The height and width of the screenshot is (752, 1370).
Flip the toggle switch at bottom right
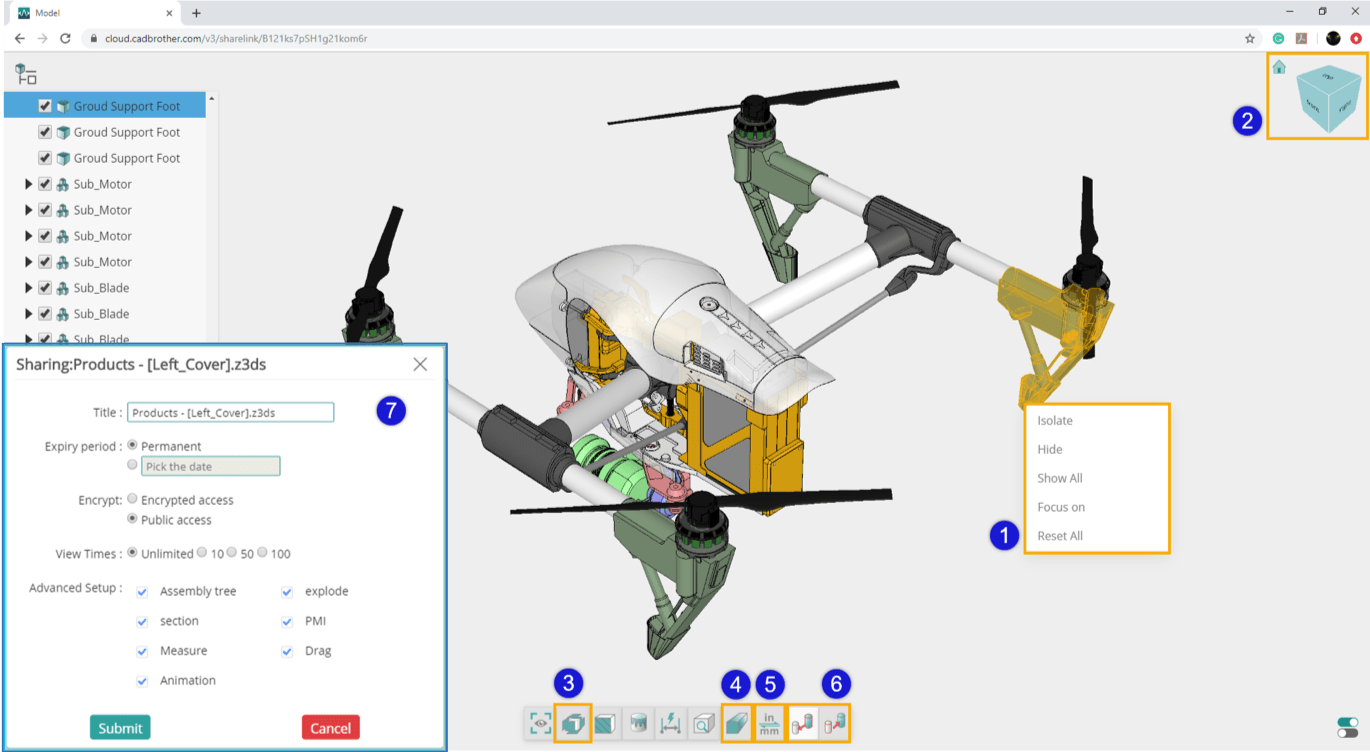pyautogui.click(x=1348, y=731)
